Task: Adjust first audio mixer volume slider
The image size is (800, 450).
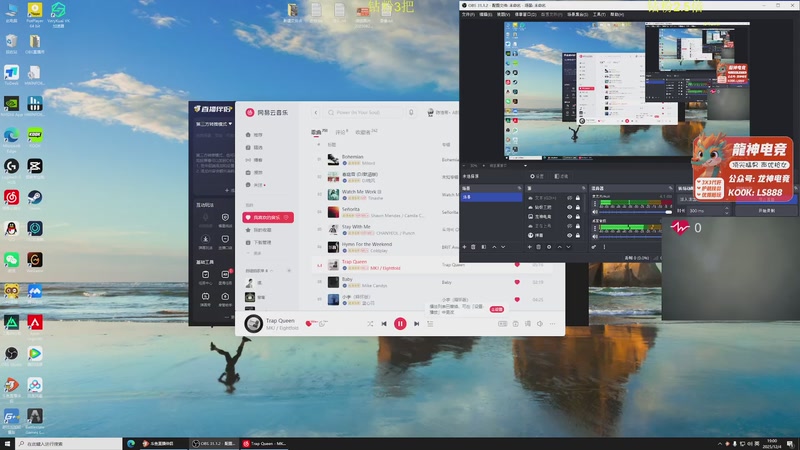Action: [636, 212]
